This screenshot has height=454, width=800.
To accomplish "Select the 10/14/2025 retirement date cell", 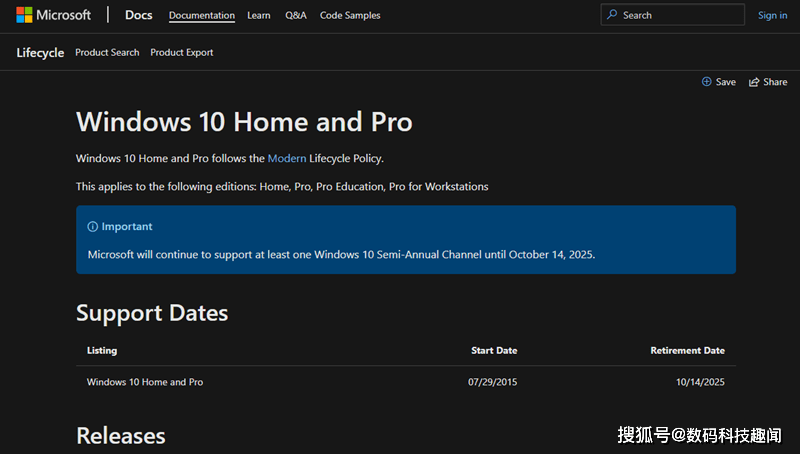I will click(700, 382).
